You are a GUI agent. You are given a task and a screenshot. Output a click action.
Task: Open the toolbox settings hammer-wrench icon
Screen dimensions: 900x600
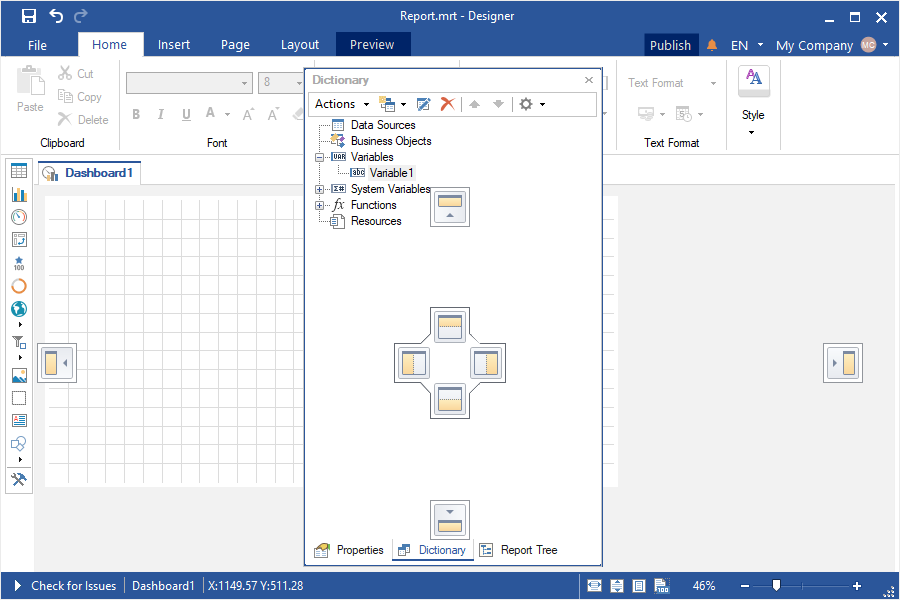pyautogui.click(x=19, y=480)
